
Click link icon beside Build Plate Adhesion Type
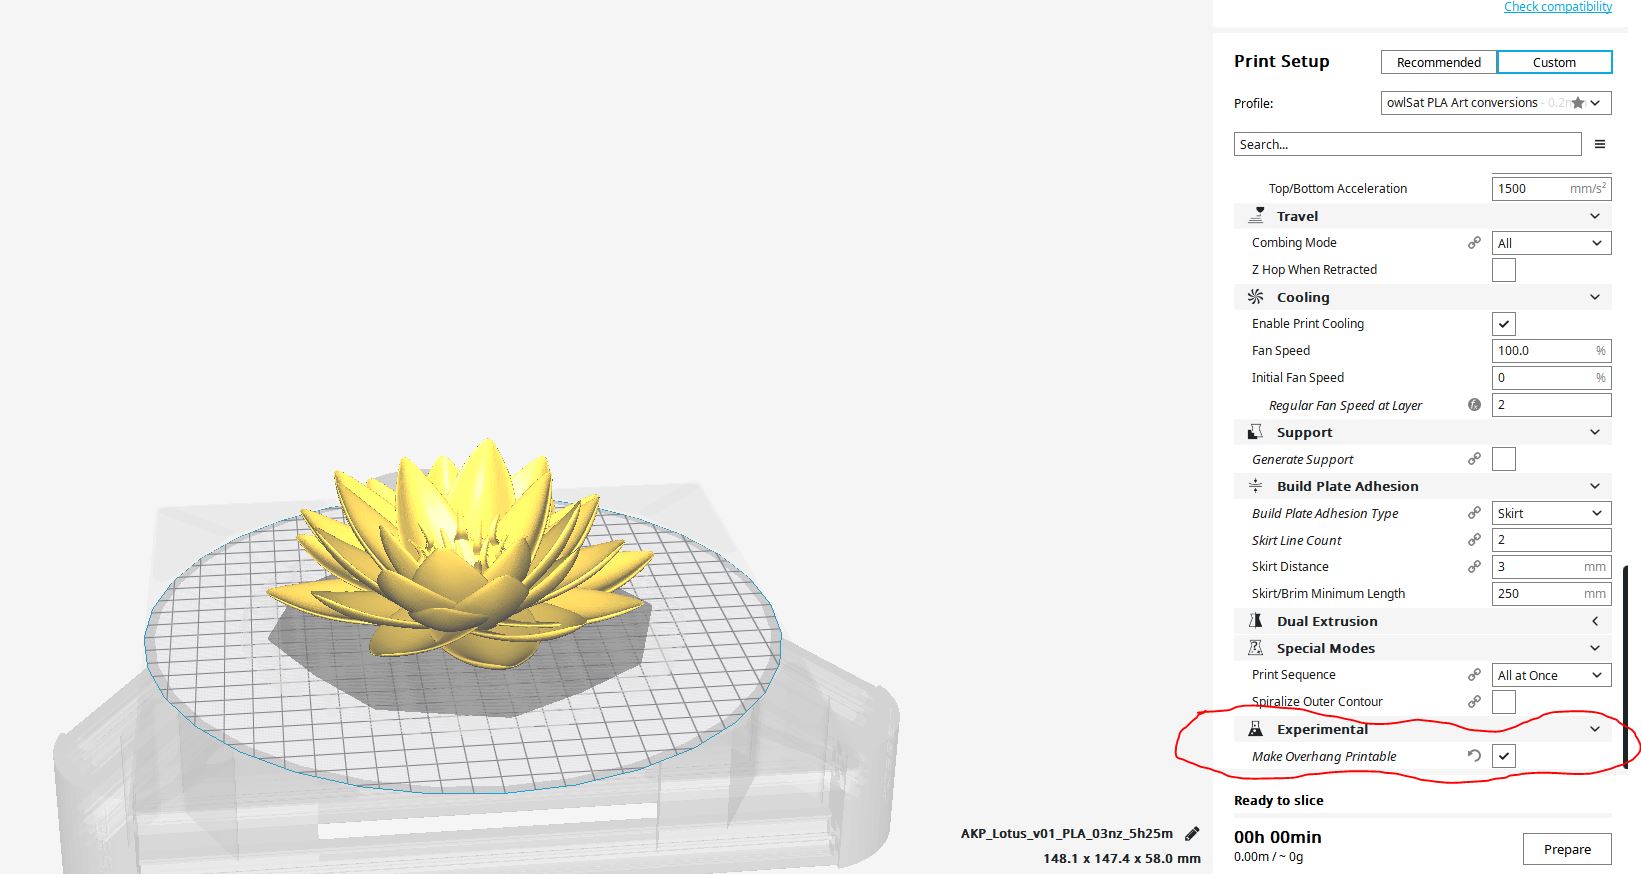(1474, 513)
